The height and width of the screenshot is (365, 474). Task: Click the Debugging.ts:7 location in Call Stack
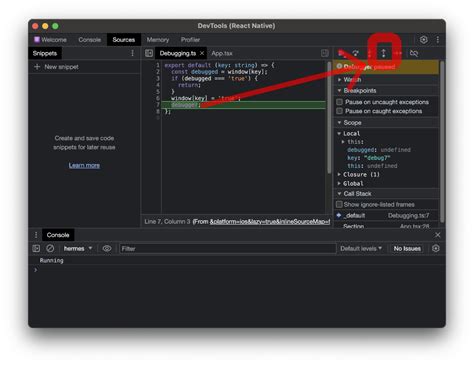pos(409,216)
